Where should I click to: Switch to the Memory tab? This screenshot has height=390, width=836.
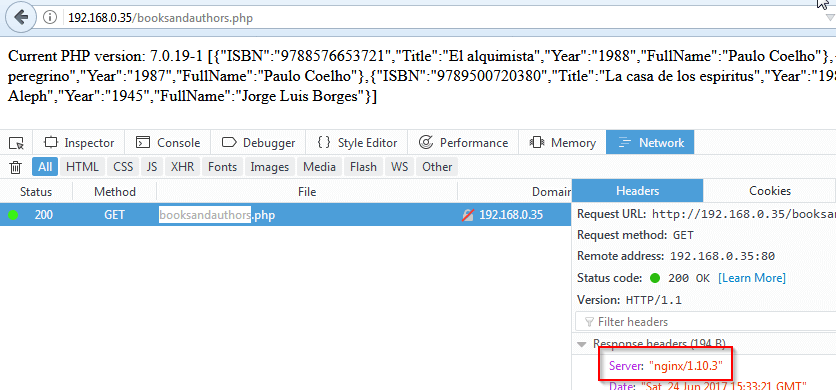[562, 143]
